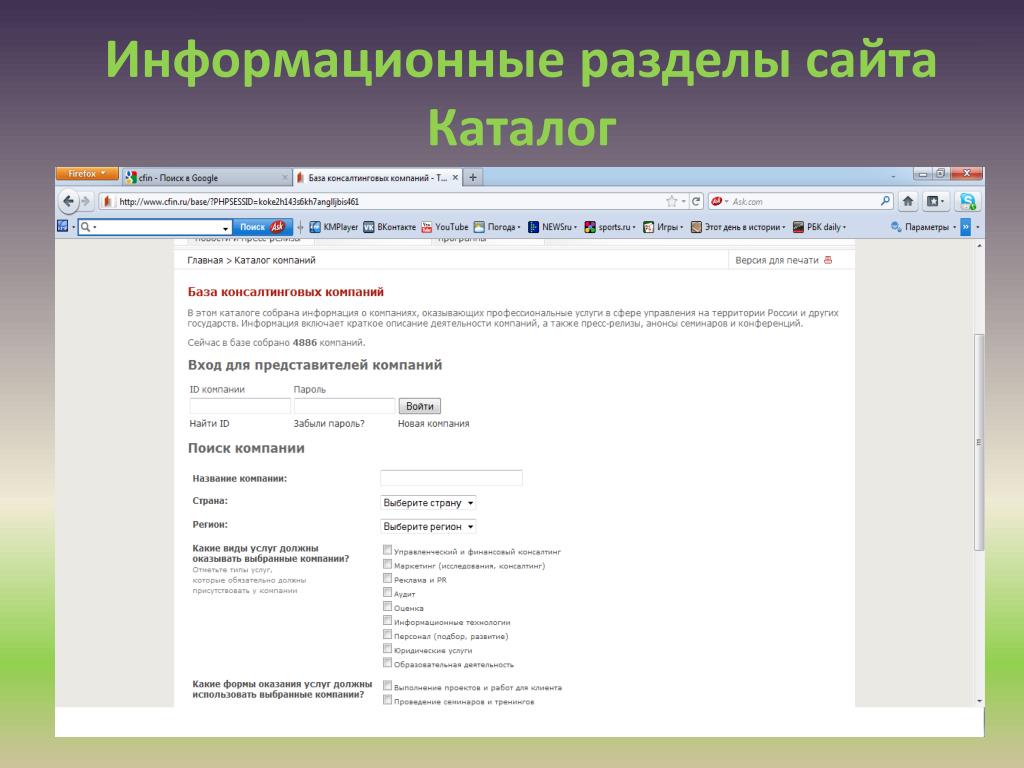Open the orange Firefox menu button
Screen dimensions: 1024x768
point(87,173)
